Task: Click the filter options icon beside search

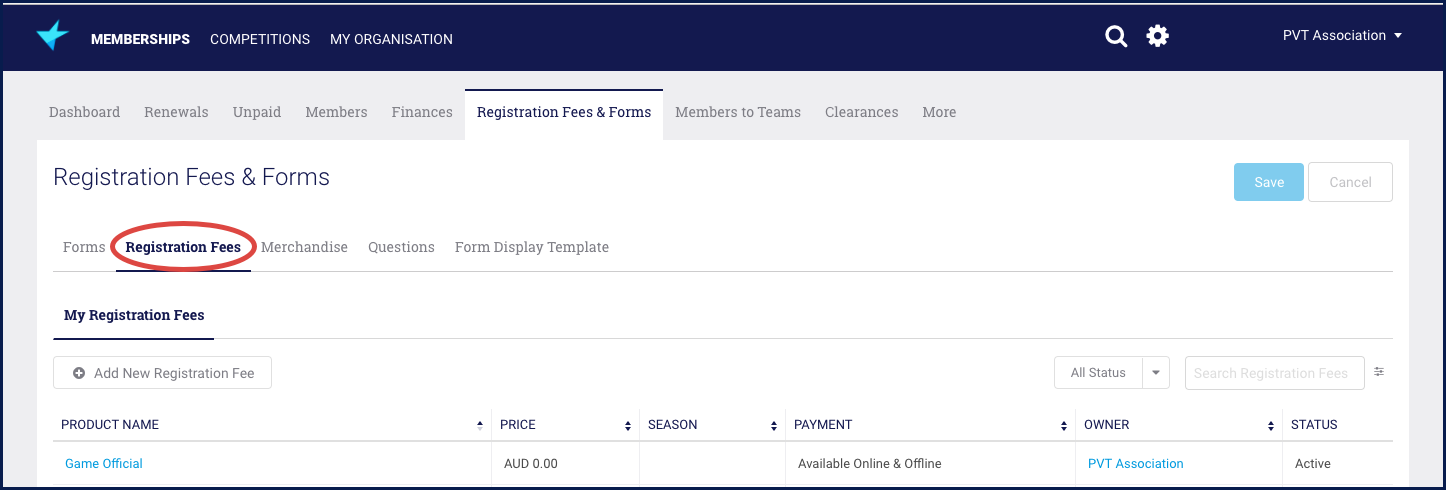Action: tap(1379, 372)
